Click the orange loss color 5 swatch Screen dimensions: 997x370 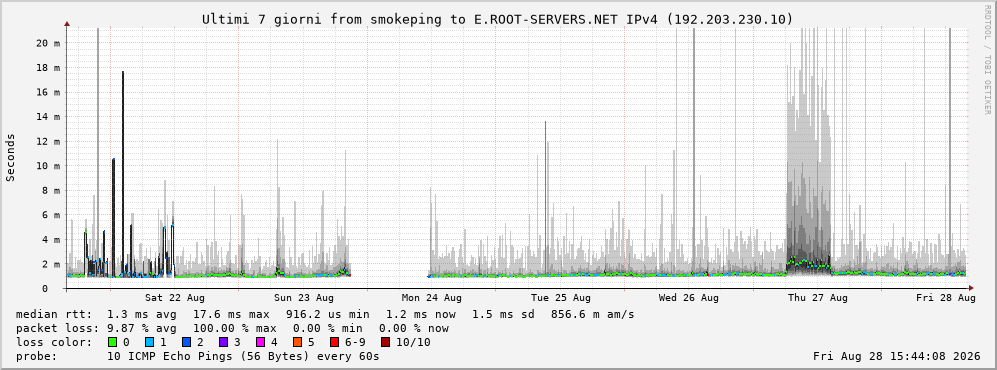298,342
